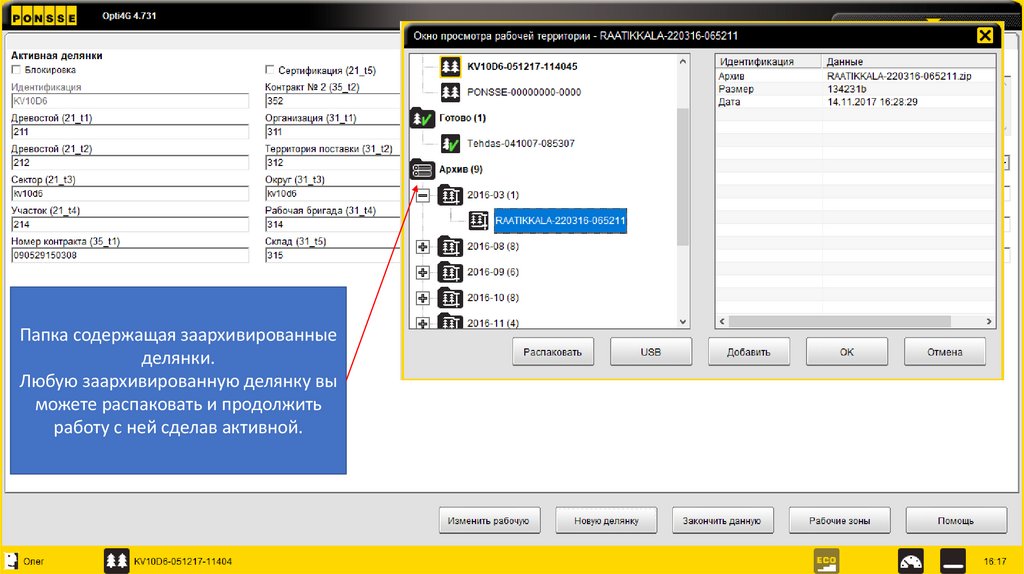
Task: Click the Добавить button
Action: (x=748, y=352)
